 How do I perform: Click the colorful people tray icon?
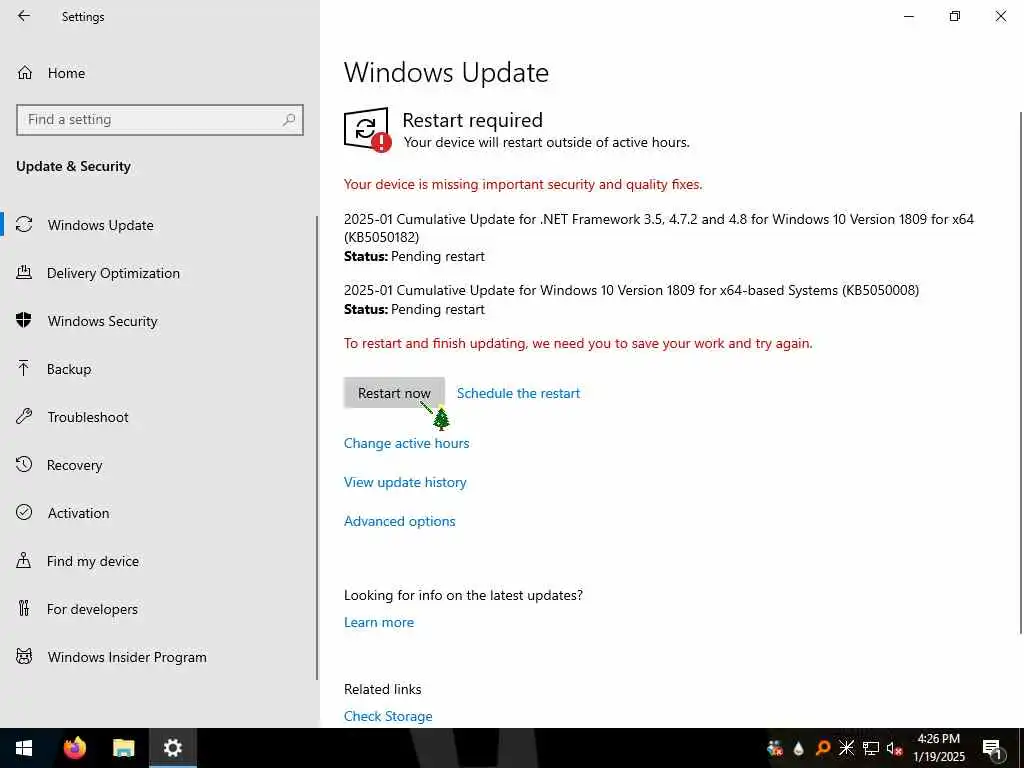(775, 748)
